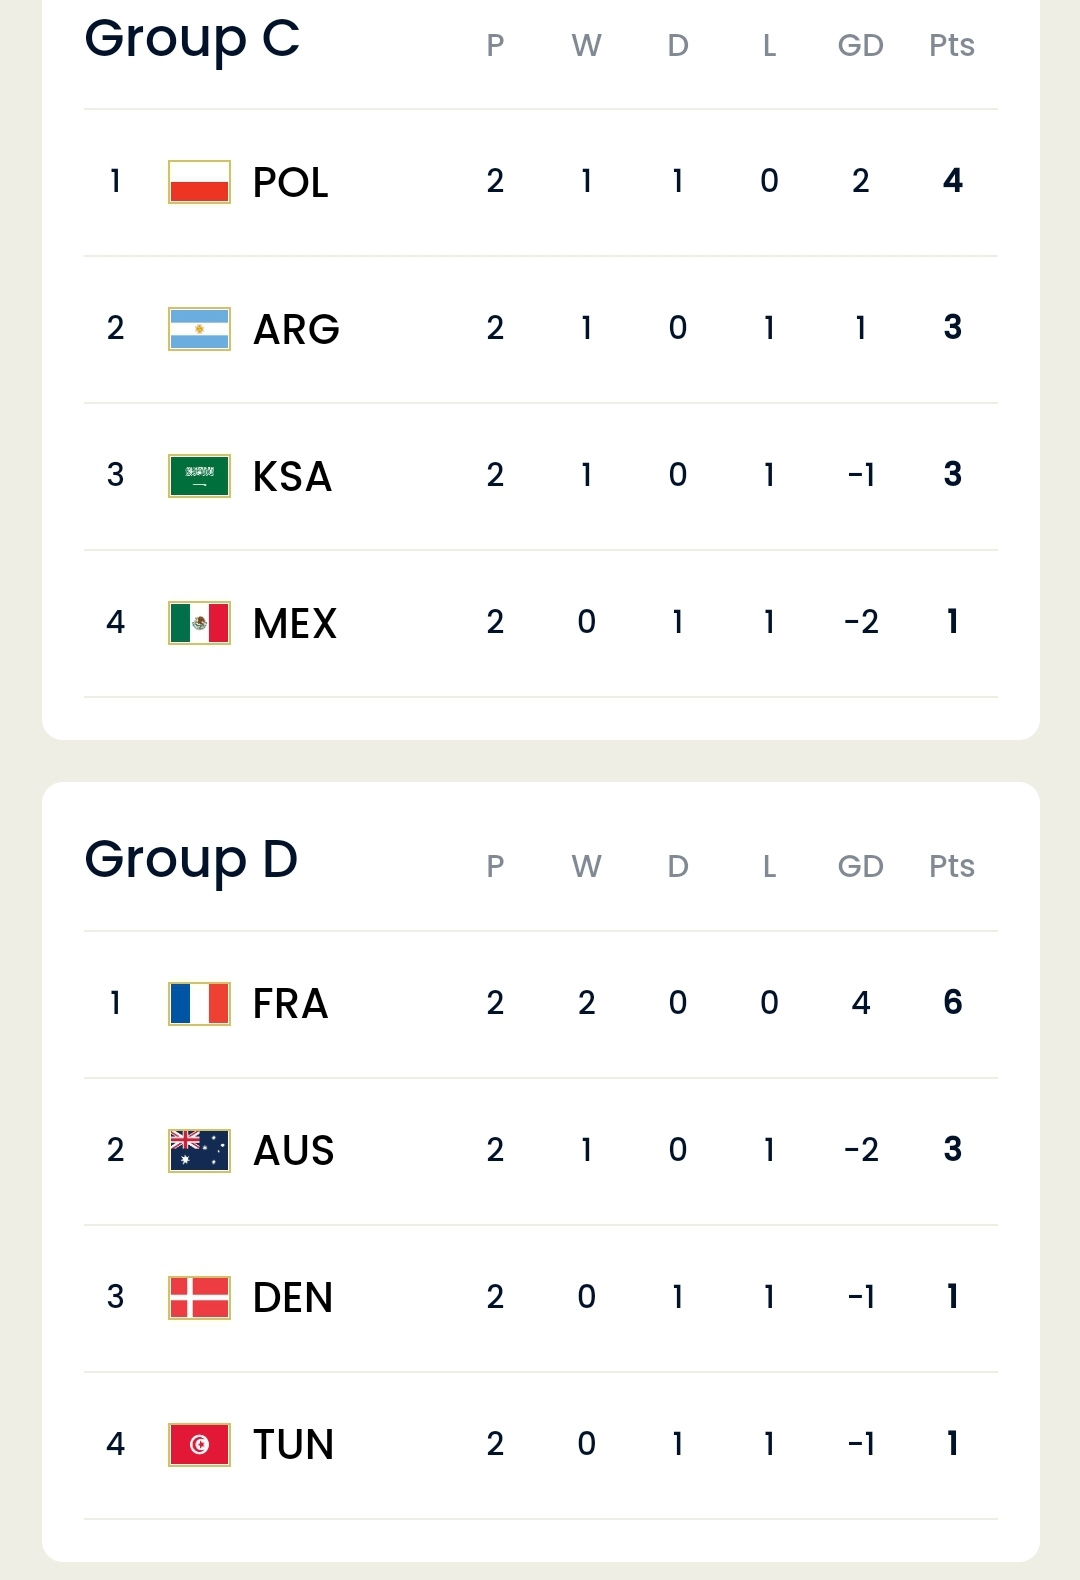The width and height of the screenshot is (1080, 1580).
Task: Tap the Tunisia flag icon
Action: 199,1444
